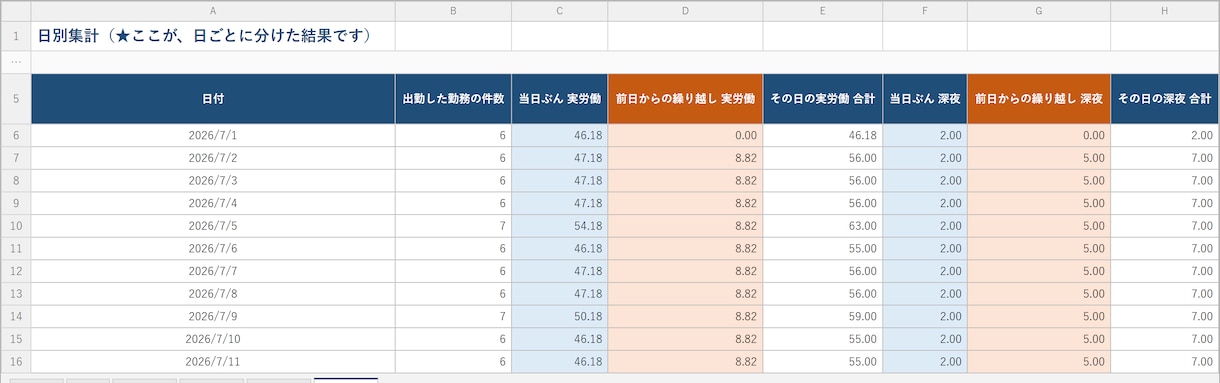Select date cell 2026/7/7
Screen dimensions: 1220x383
coord(213,271)
